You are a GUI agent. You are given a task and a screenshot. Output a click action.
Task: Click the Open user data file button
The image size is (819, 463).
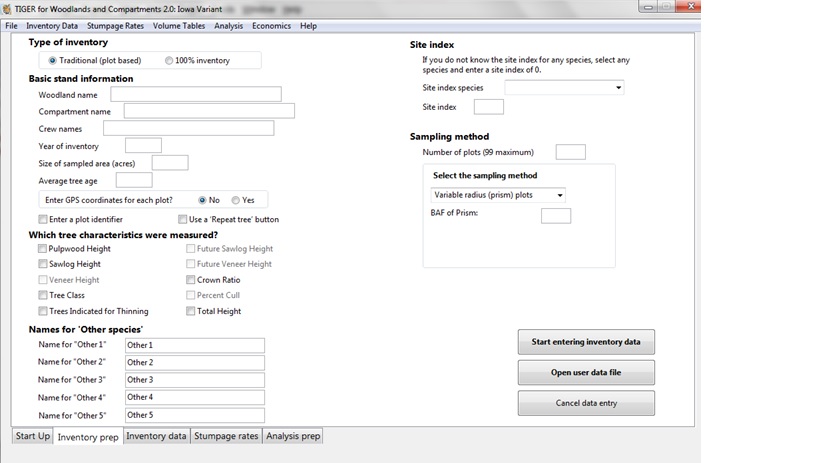pos(586,372)
